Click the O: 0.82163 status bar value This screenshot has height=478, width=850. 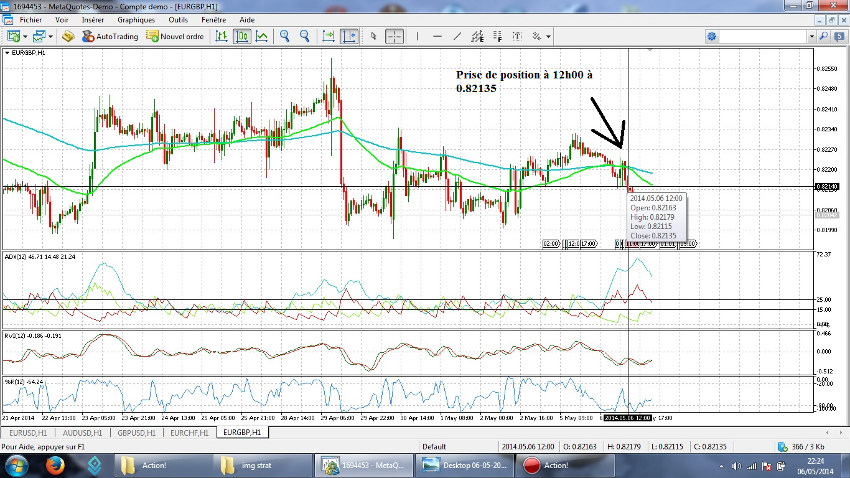tap(581, 447)
